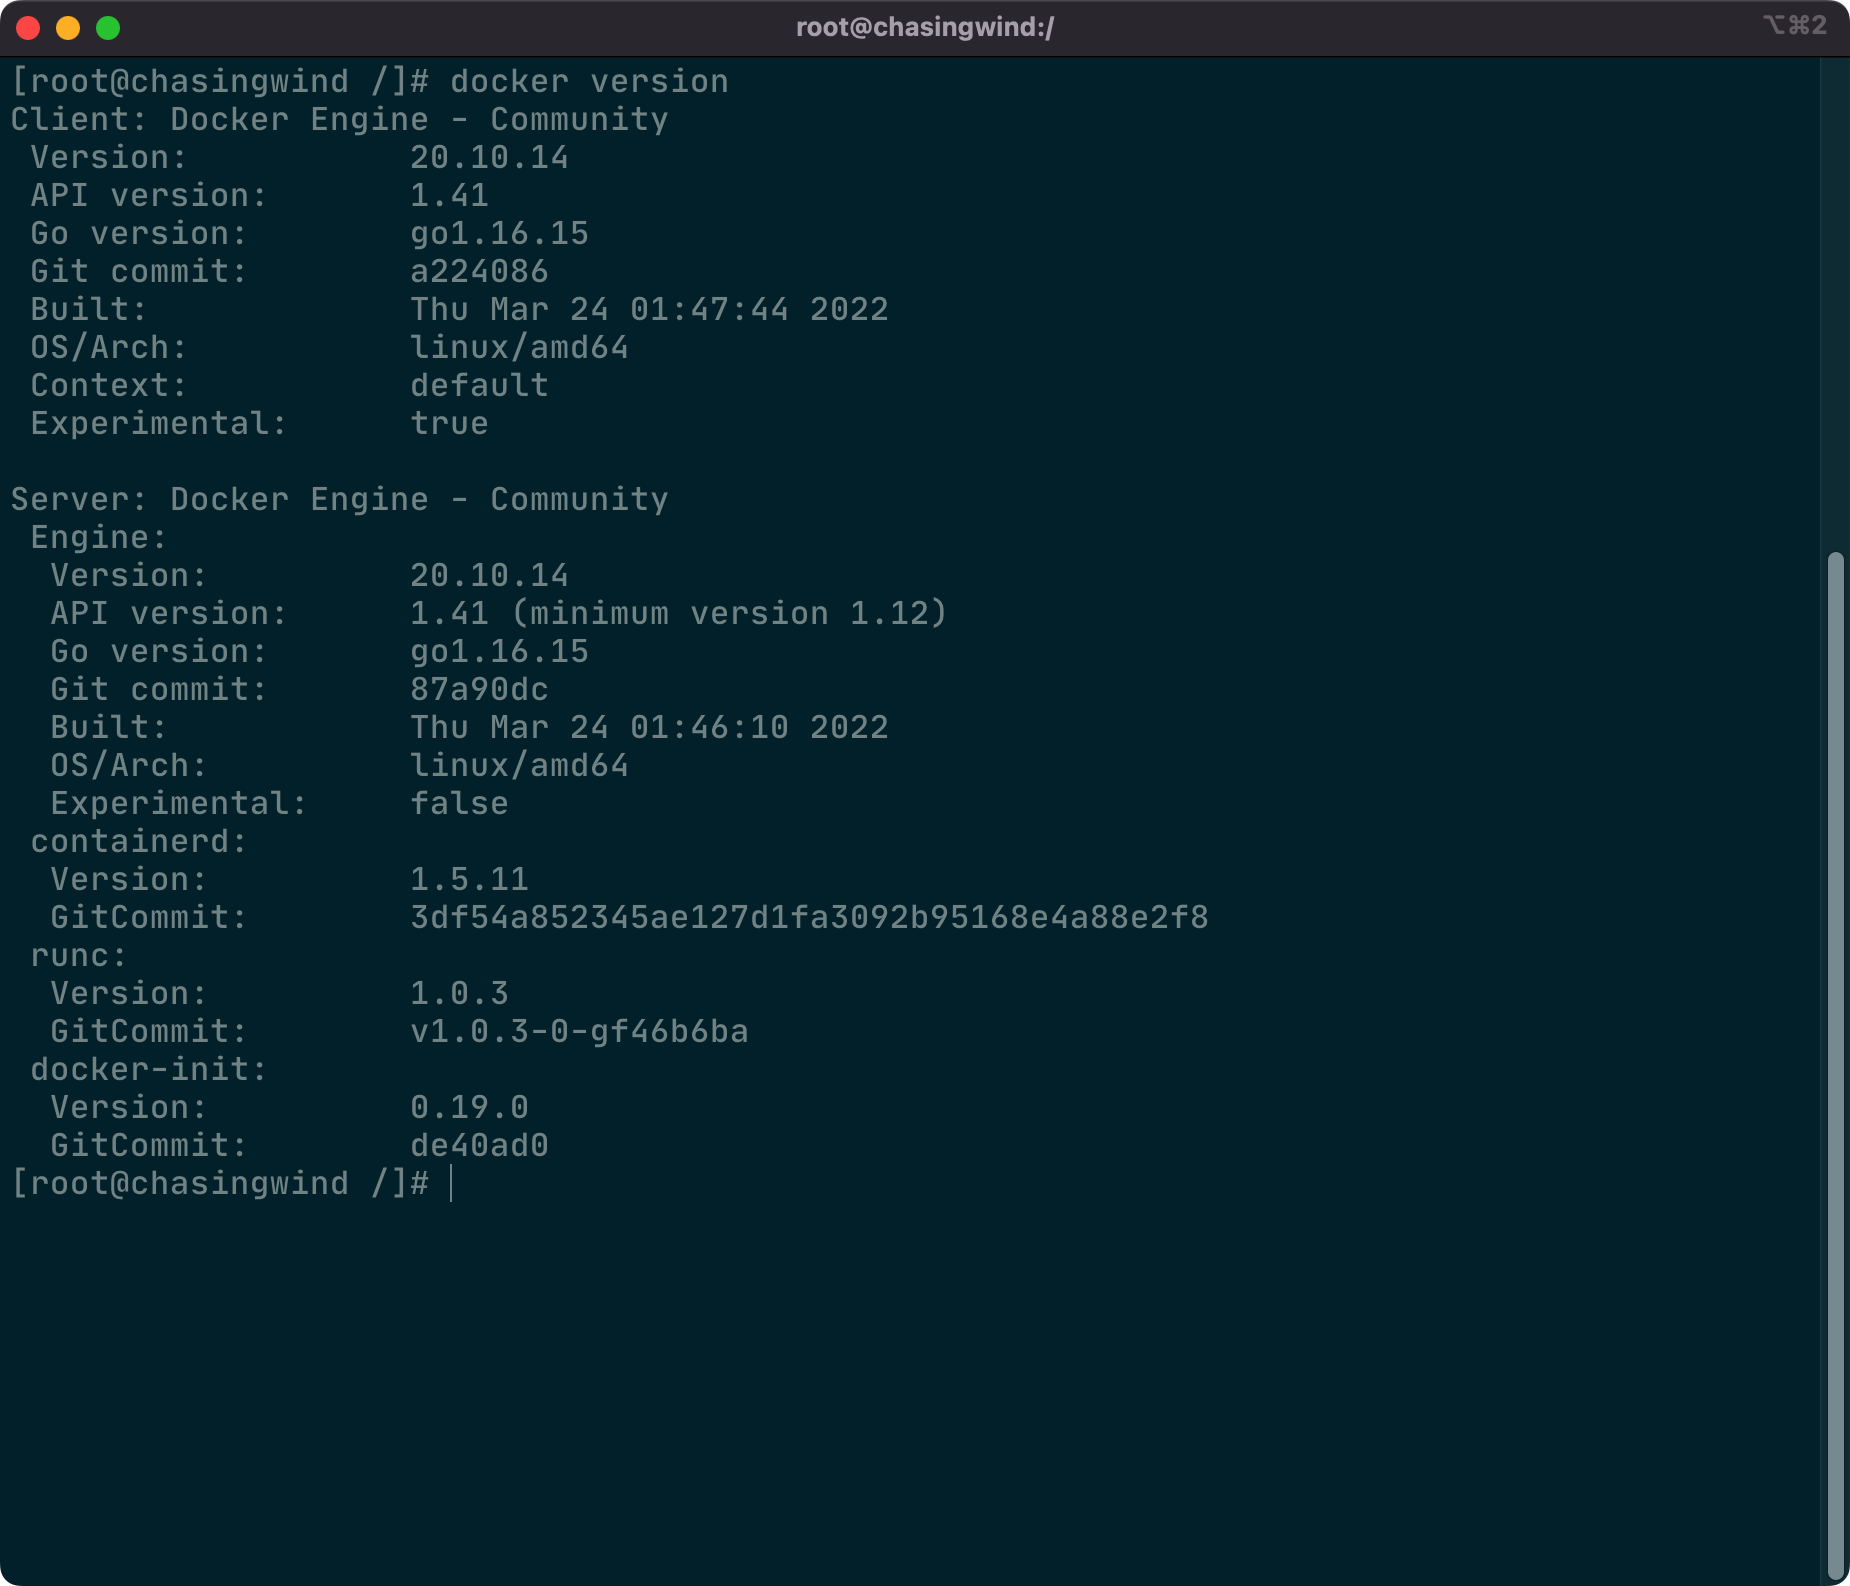Image resolution: width=1850 pixels, height=1586 pixels.
Task: Click the Server Engine Go version "go1.16.15"
Action: point(499,651)
